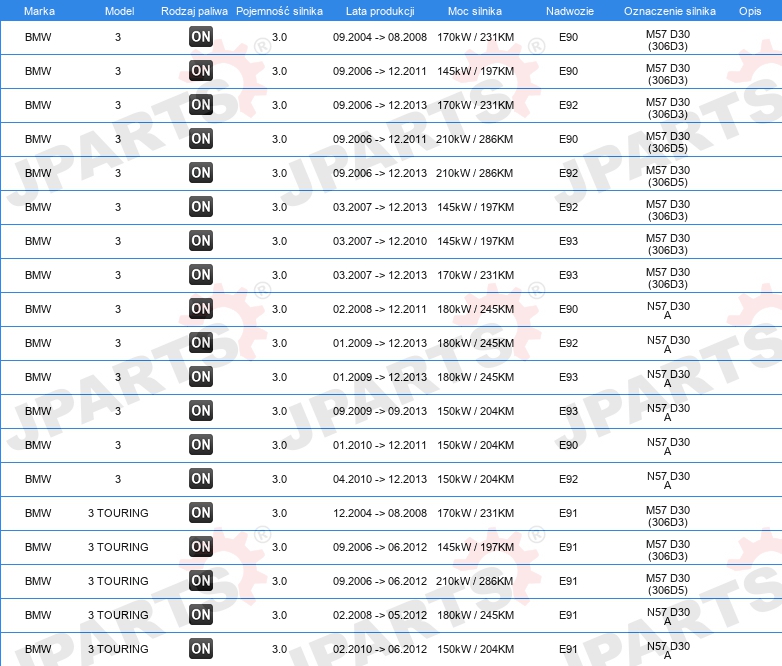Click the Rodzaj paliwa column header
Viewport: 782px width, 666px height.
point(194,11)
